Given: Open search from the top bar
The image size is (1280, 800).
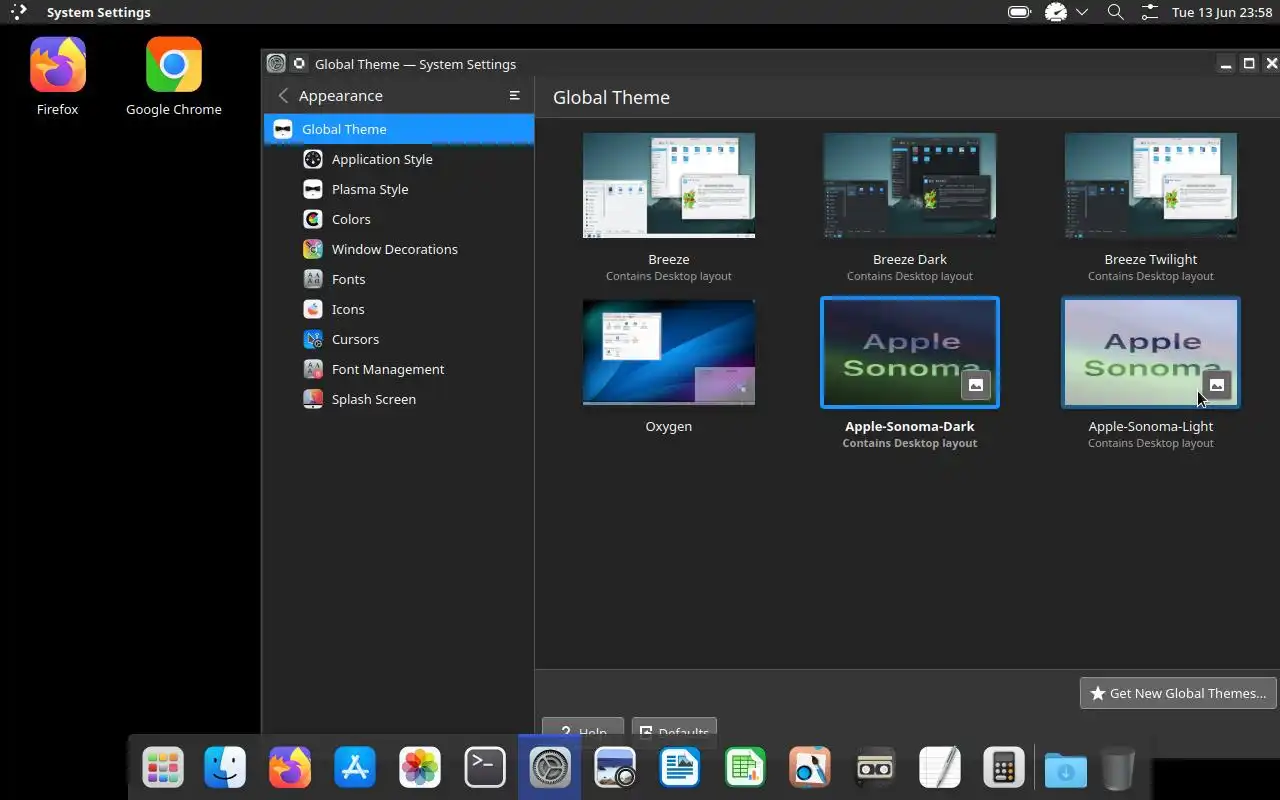Looking at the screenshot, I should point(1116,12).
